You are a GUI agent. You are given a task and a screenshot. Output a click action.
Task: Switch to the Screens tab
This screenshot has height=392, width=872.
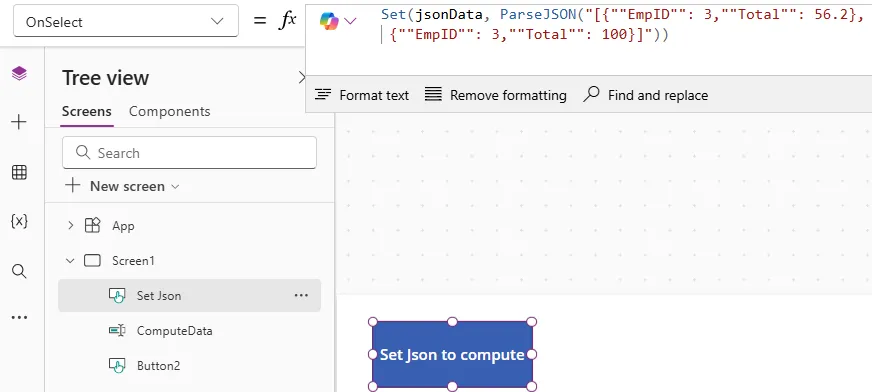pyautogui.click(x=87, y=111)
